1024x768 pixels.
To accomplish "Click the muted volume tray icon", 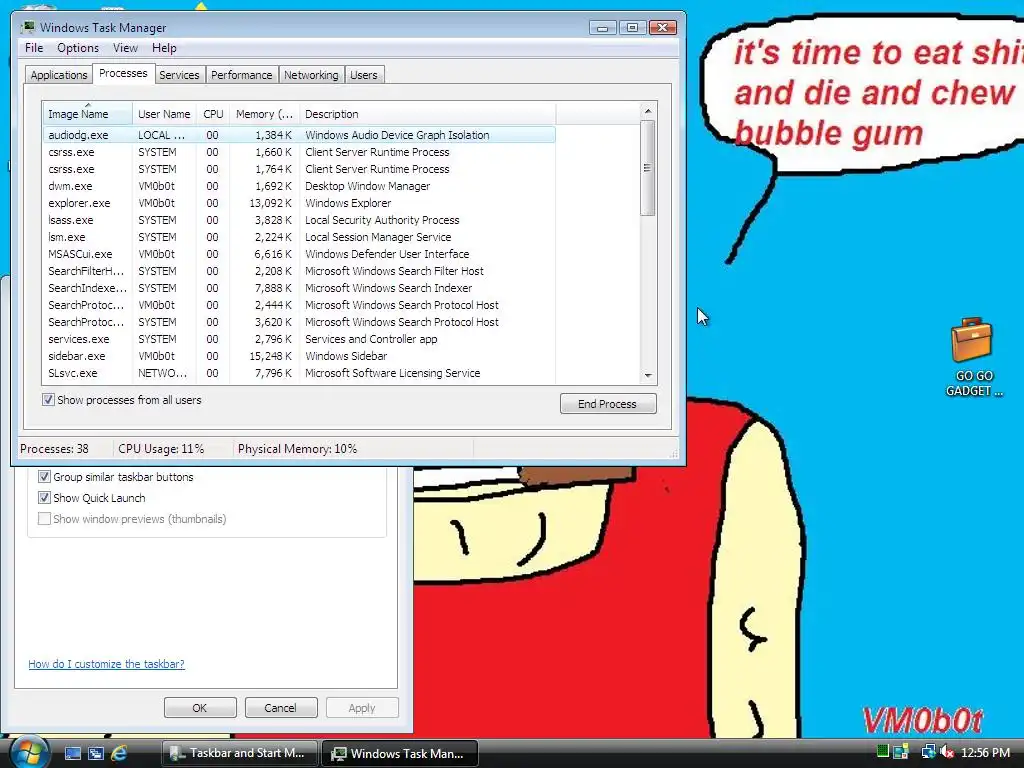I will click(x=947, y=752).
